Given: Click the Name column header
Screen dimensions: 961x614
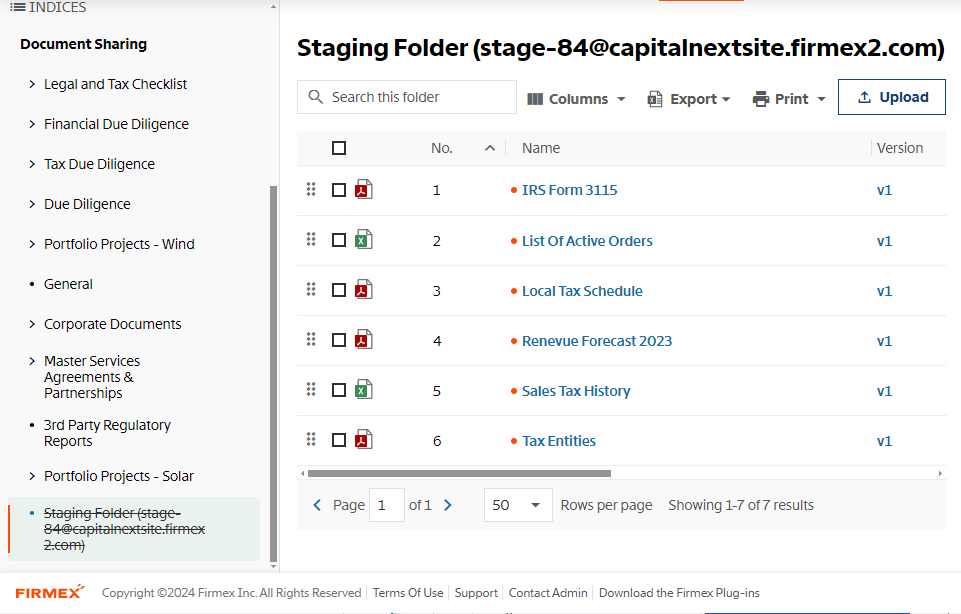Looking at the screenshot, I should click(541, 148).
